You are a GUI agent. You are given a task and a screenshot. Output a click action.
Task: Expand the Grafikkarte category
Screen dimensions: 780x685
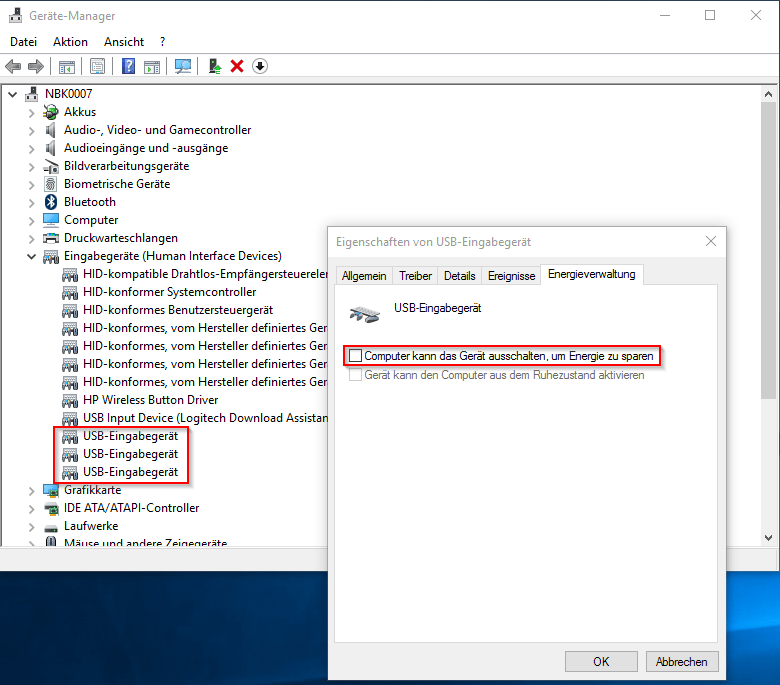tap(32, 491)
